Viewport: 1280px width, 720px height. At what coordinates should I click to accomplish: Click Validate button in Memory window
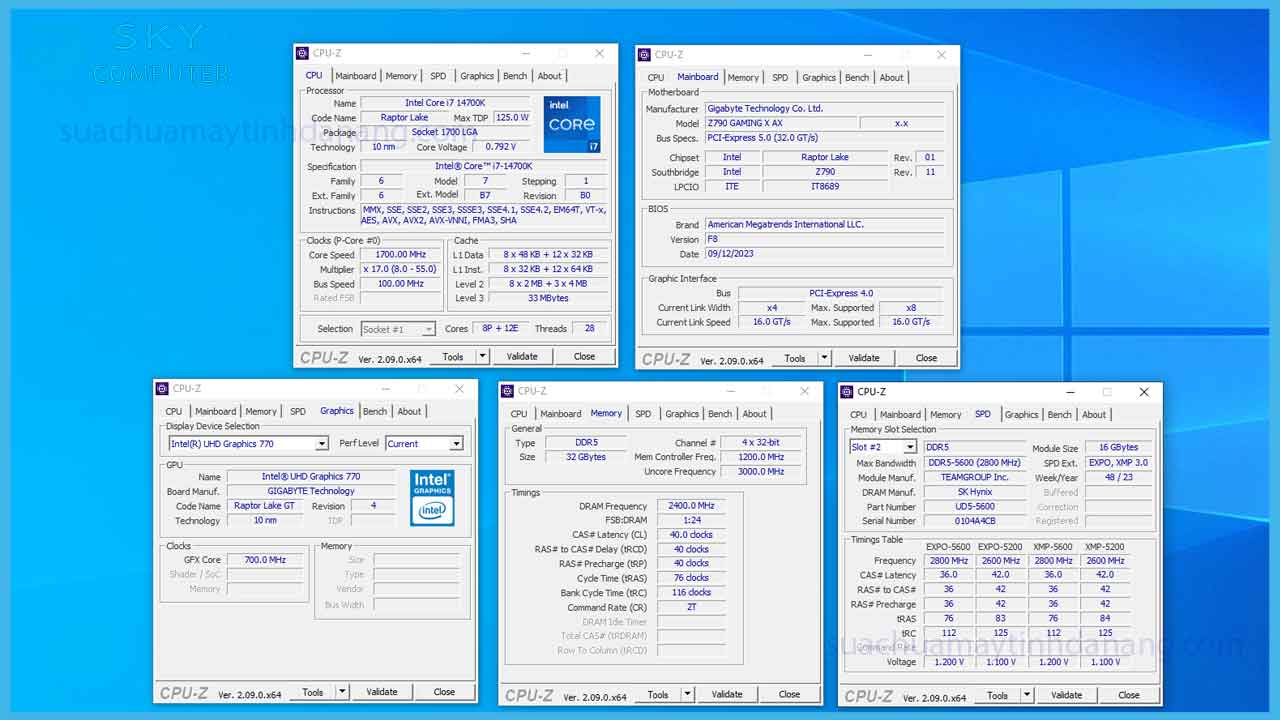coord(727,694)
